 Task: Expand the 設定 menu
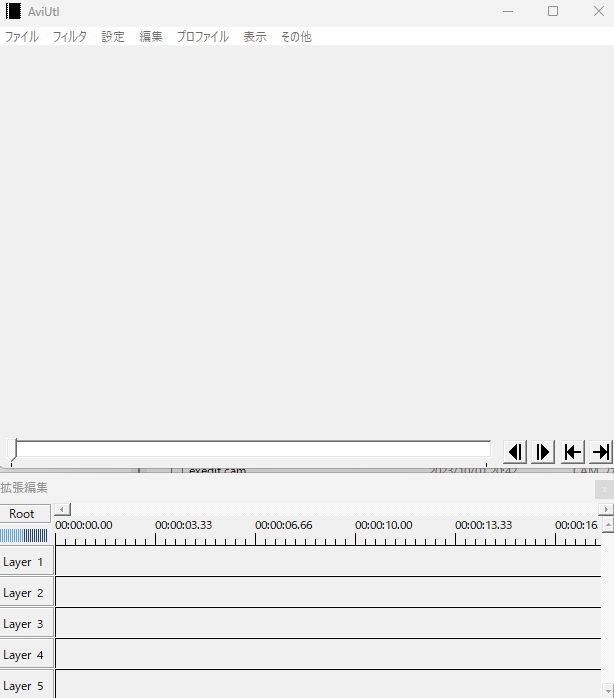coord(113,36)
